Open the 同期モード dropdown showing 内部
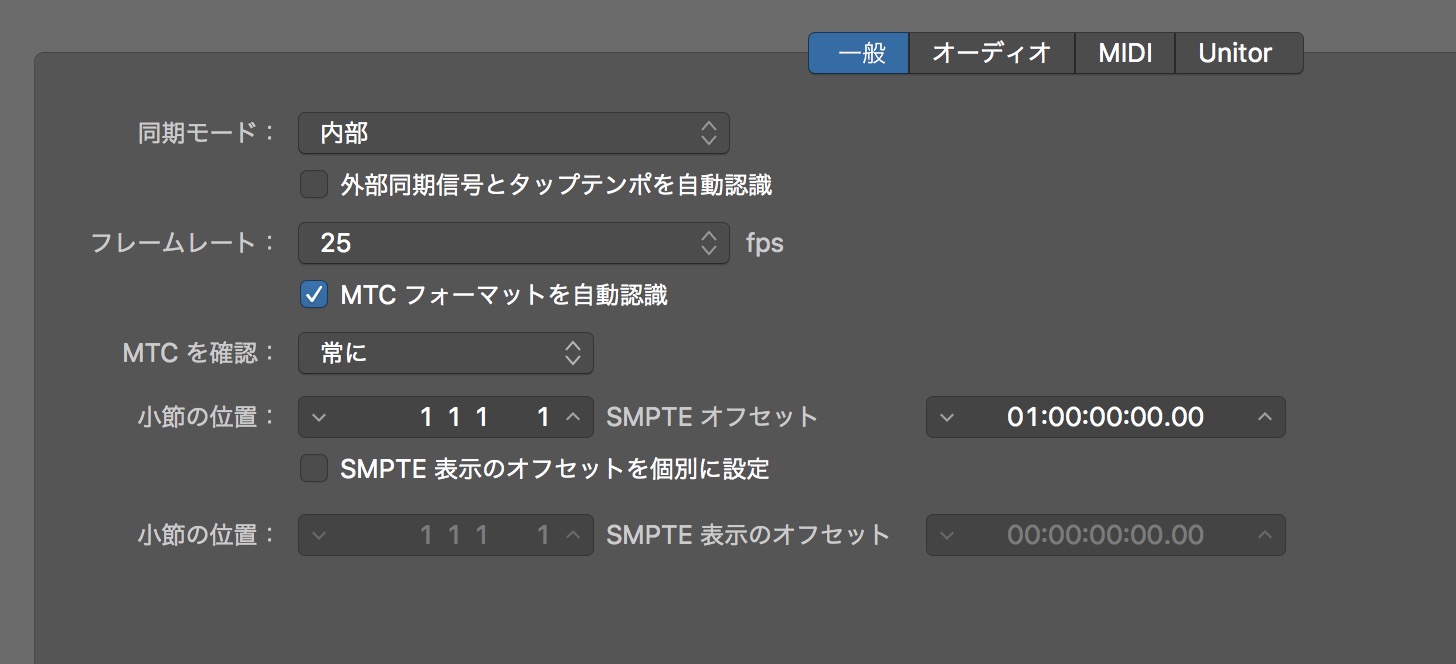The height and width of the screenshot is (664, 1456). (x=514, y=133)
